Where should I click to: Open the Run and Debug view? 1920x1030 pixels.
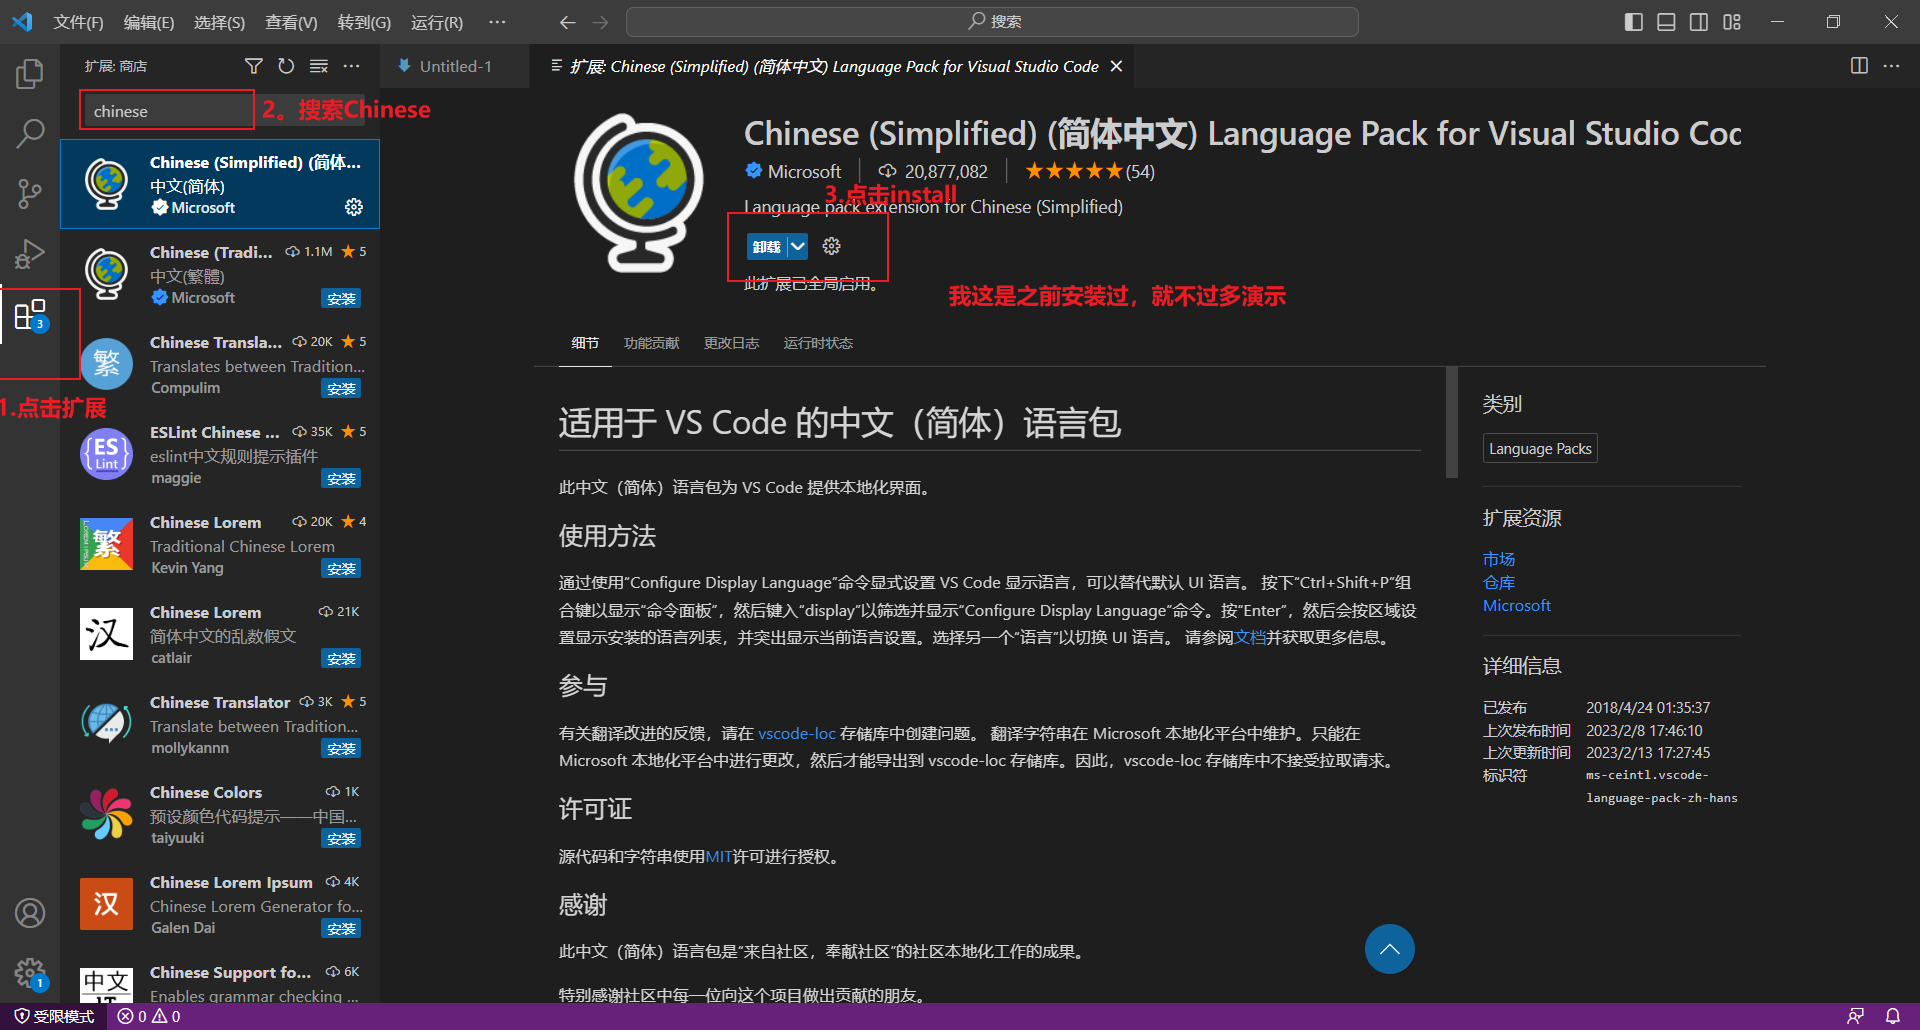tap(30, 253)
